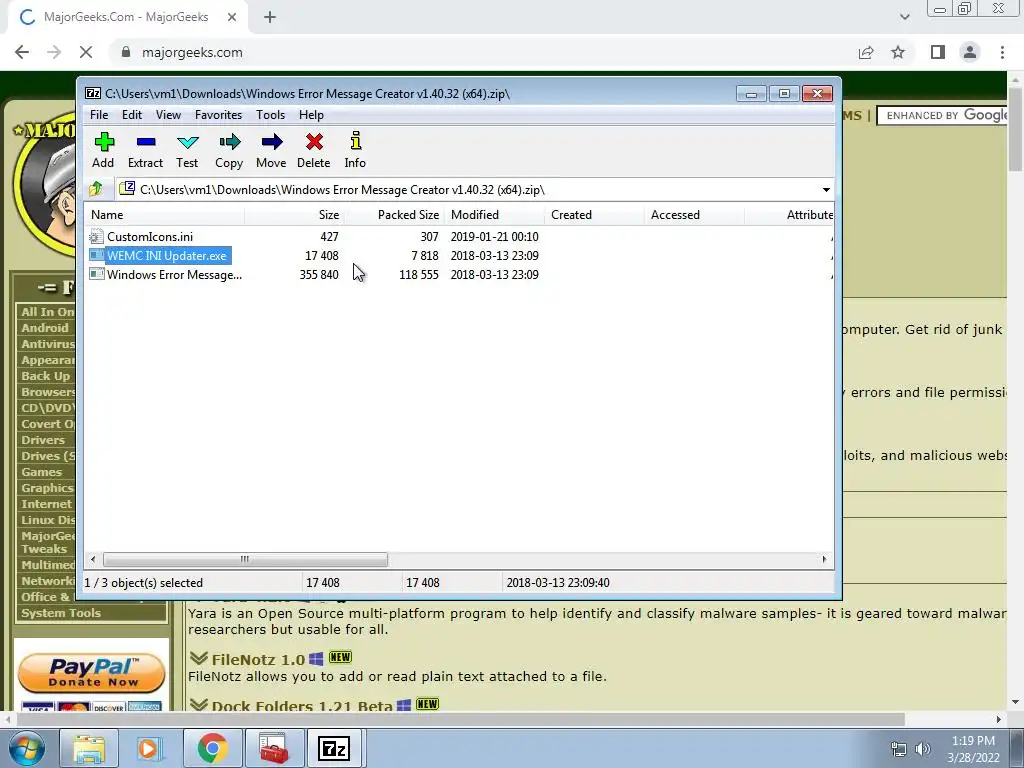Screen dimensions: 1024x768
Task: Open the Chrome three-dot menu
Action: point(1002,52)
